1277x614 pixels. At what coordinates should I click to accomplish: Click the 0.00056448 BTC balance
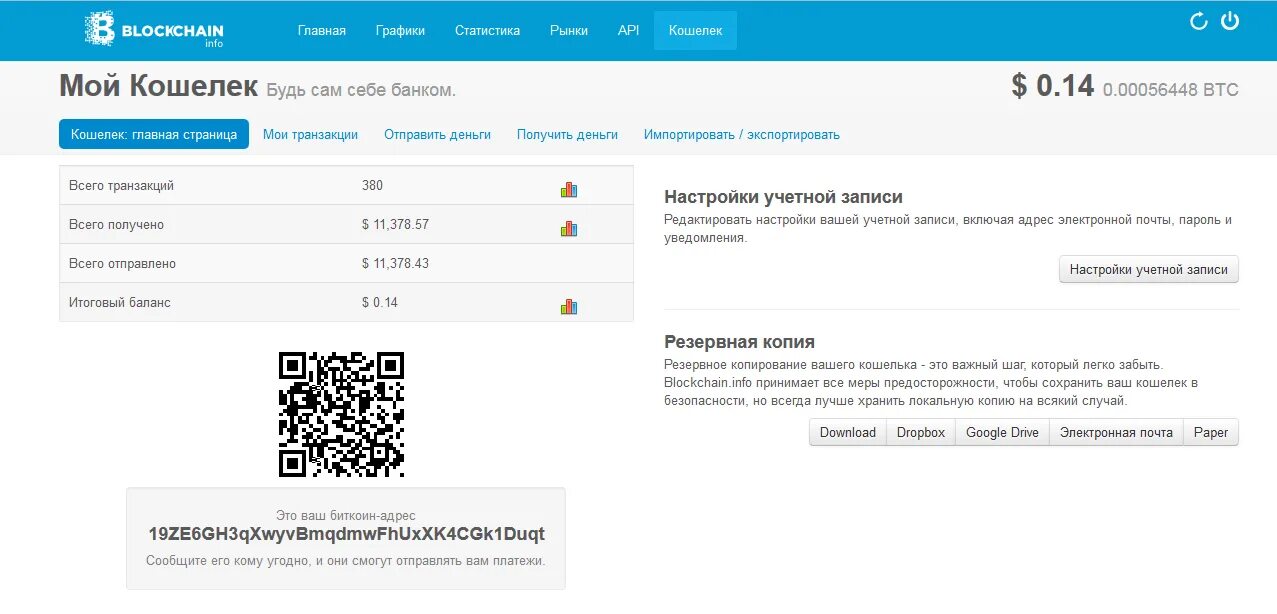click(1171, 90)
